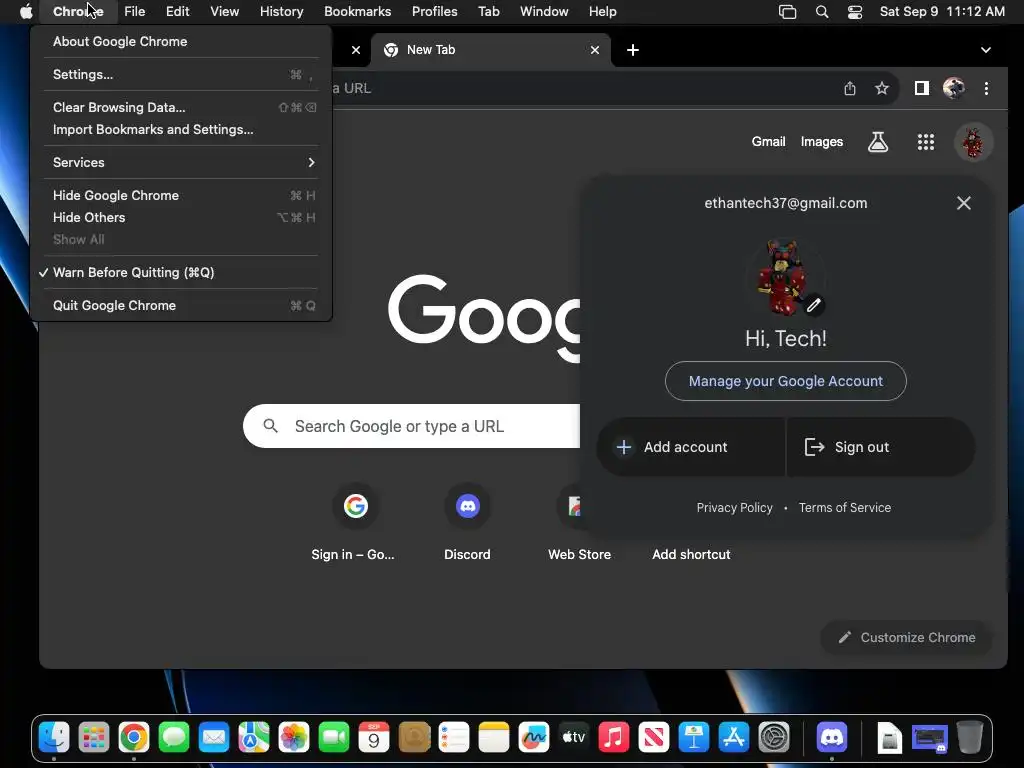Select About Google Chrome
Viewport: 1024px width, 768px height.
pos(181,42)
